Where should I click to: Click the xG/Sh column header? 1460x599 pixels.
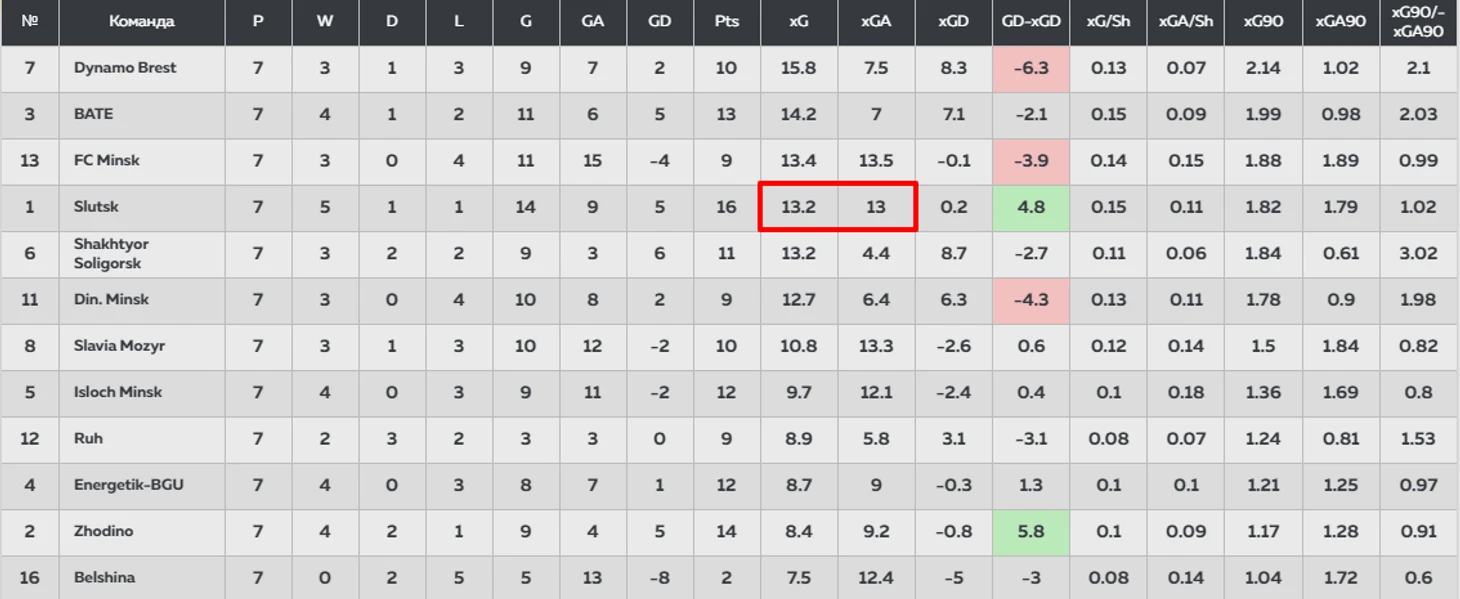[1108, 21]
